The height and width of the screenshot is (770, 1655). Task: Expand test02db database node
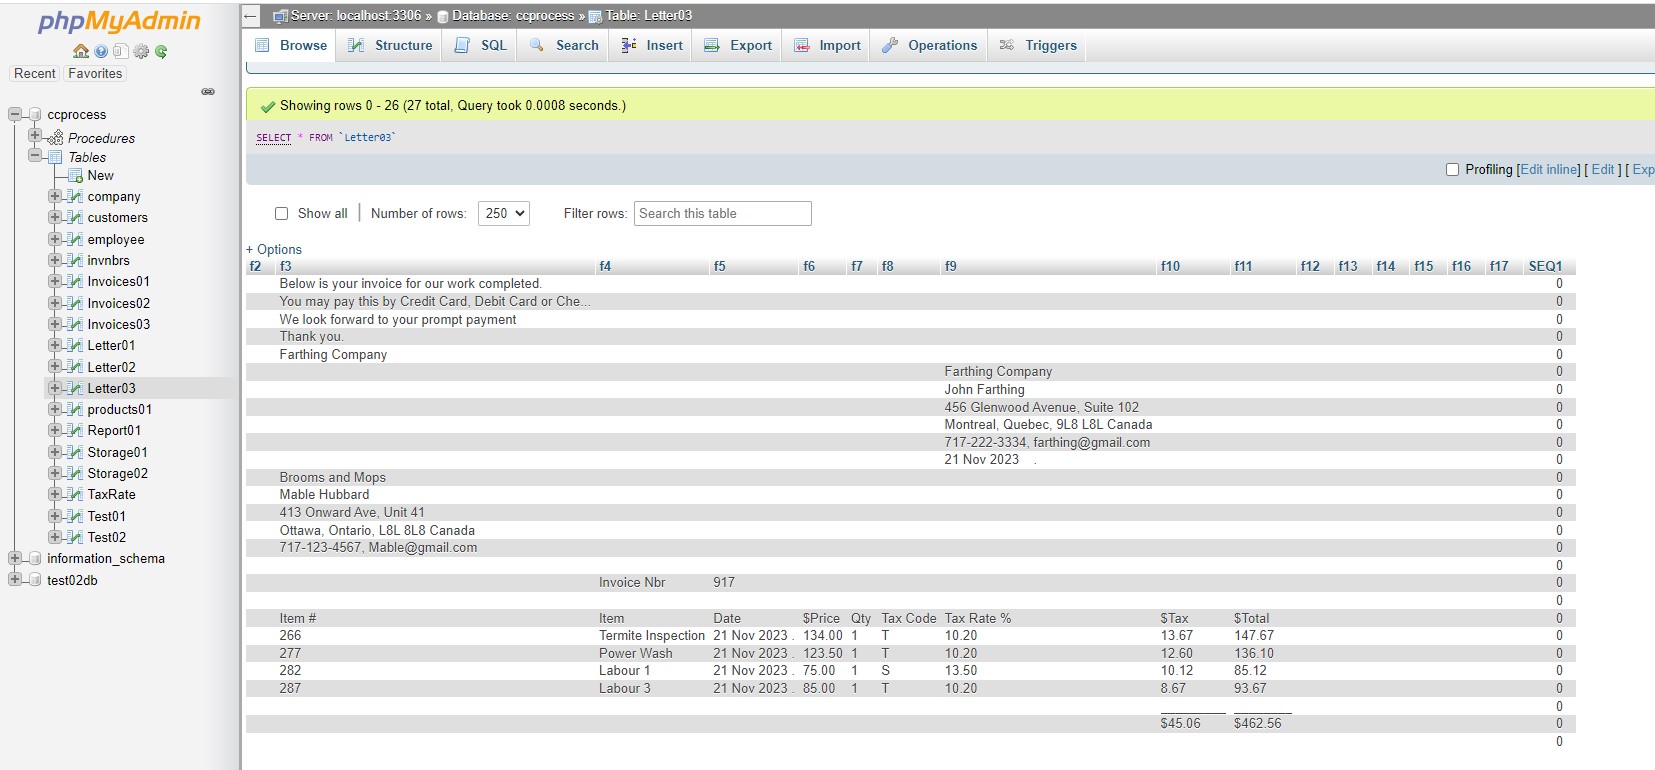point(15,579)
